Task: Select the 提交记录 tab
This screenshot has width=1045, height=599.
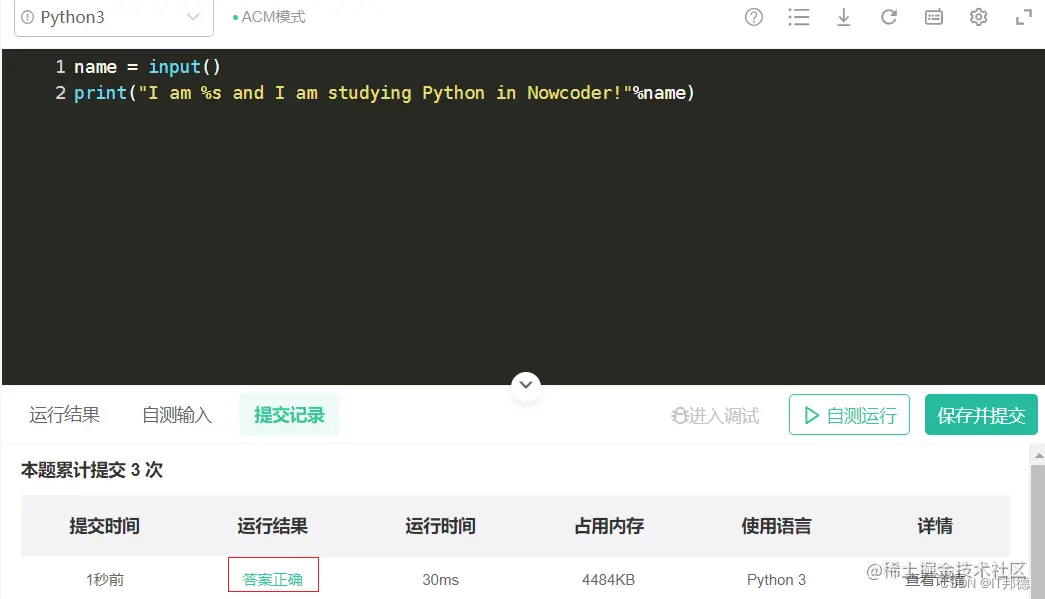Action: pyautogui.click(x=289, y=415)
